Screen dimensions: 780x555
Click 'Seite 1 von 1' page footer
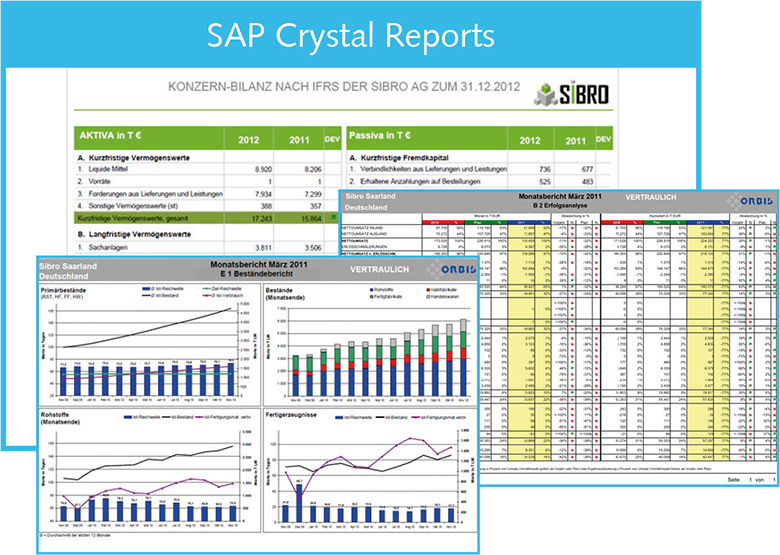click(752, 479)
